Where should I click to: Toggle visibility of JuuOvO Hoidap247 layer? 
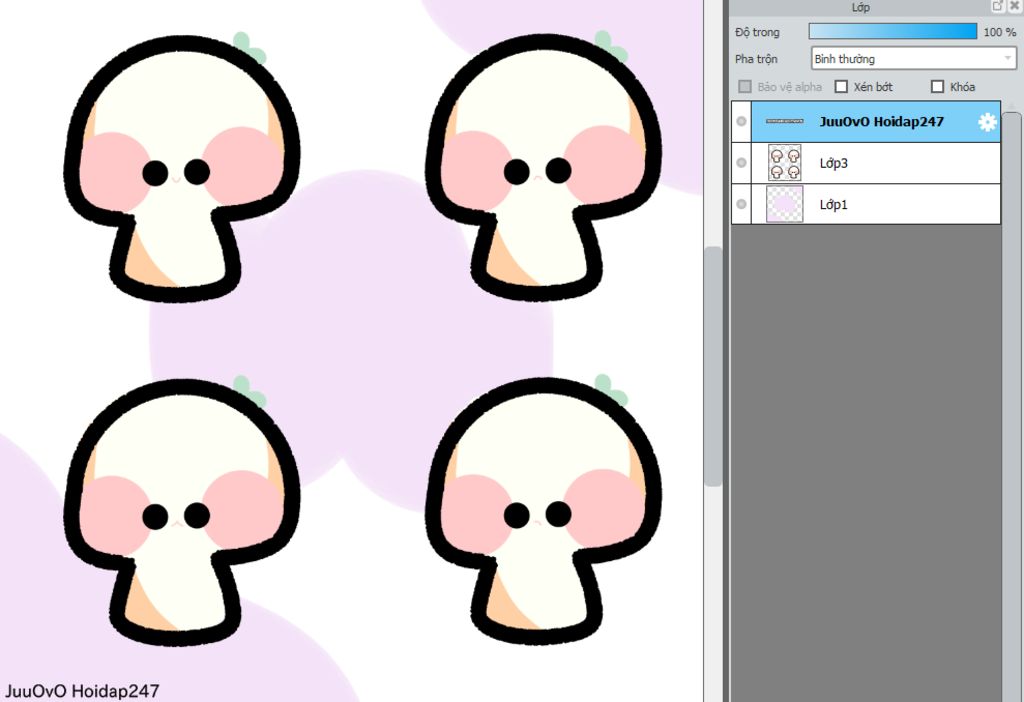(x=741, y=121)
